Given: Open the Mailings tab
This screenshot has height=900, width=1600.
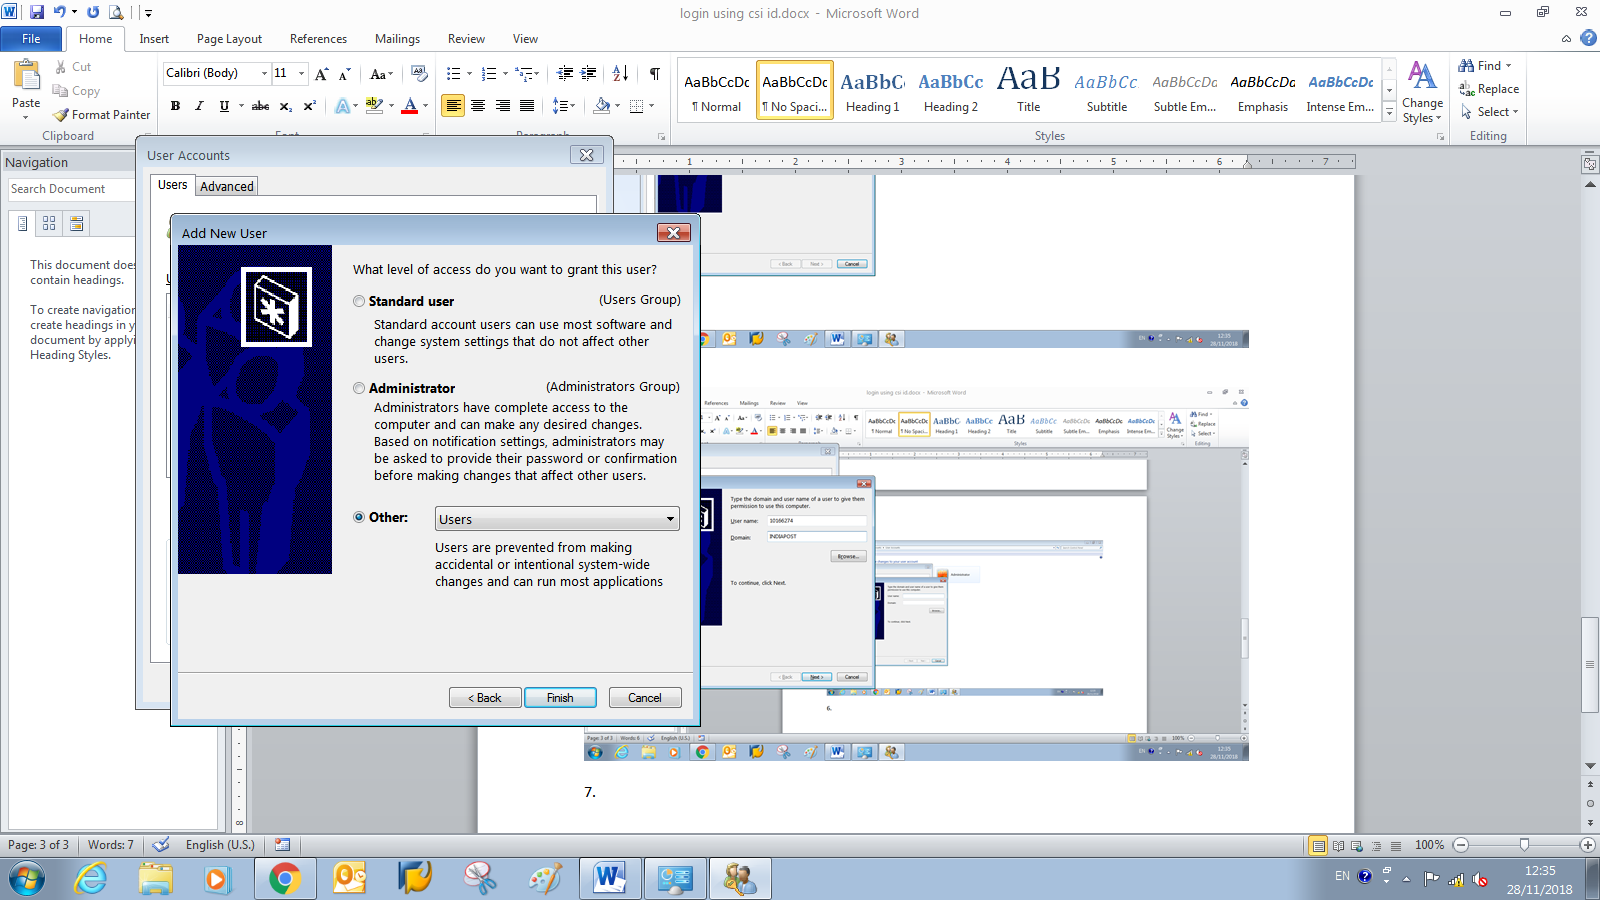Looking at the screenshot, I should (397, 39).
